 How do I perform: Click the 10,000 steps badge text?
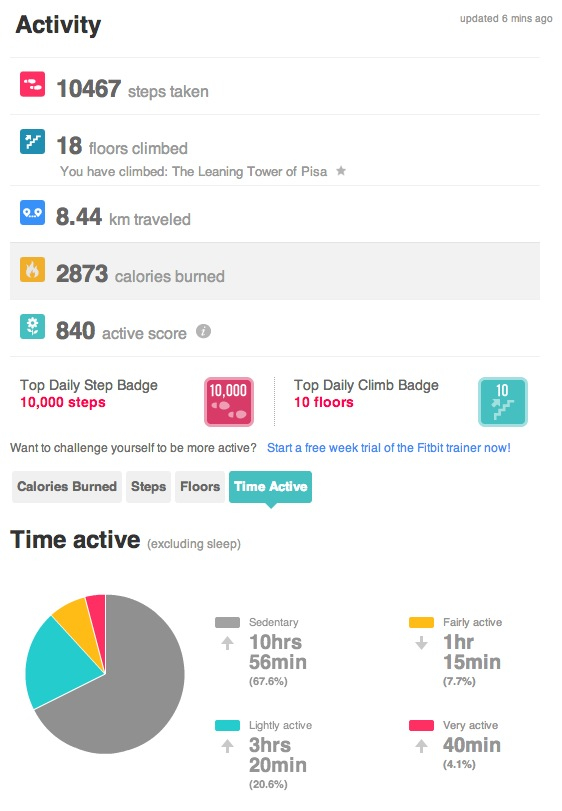tap(63, 402)
